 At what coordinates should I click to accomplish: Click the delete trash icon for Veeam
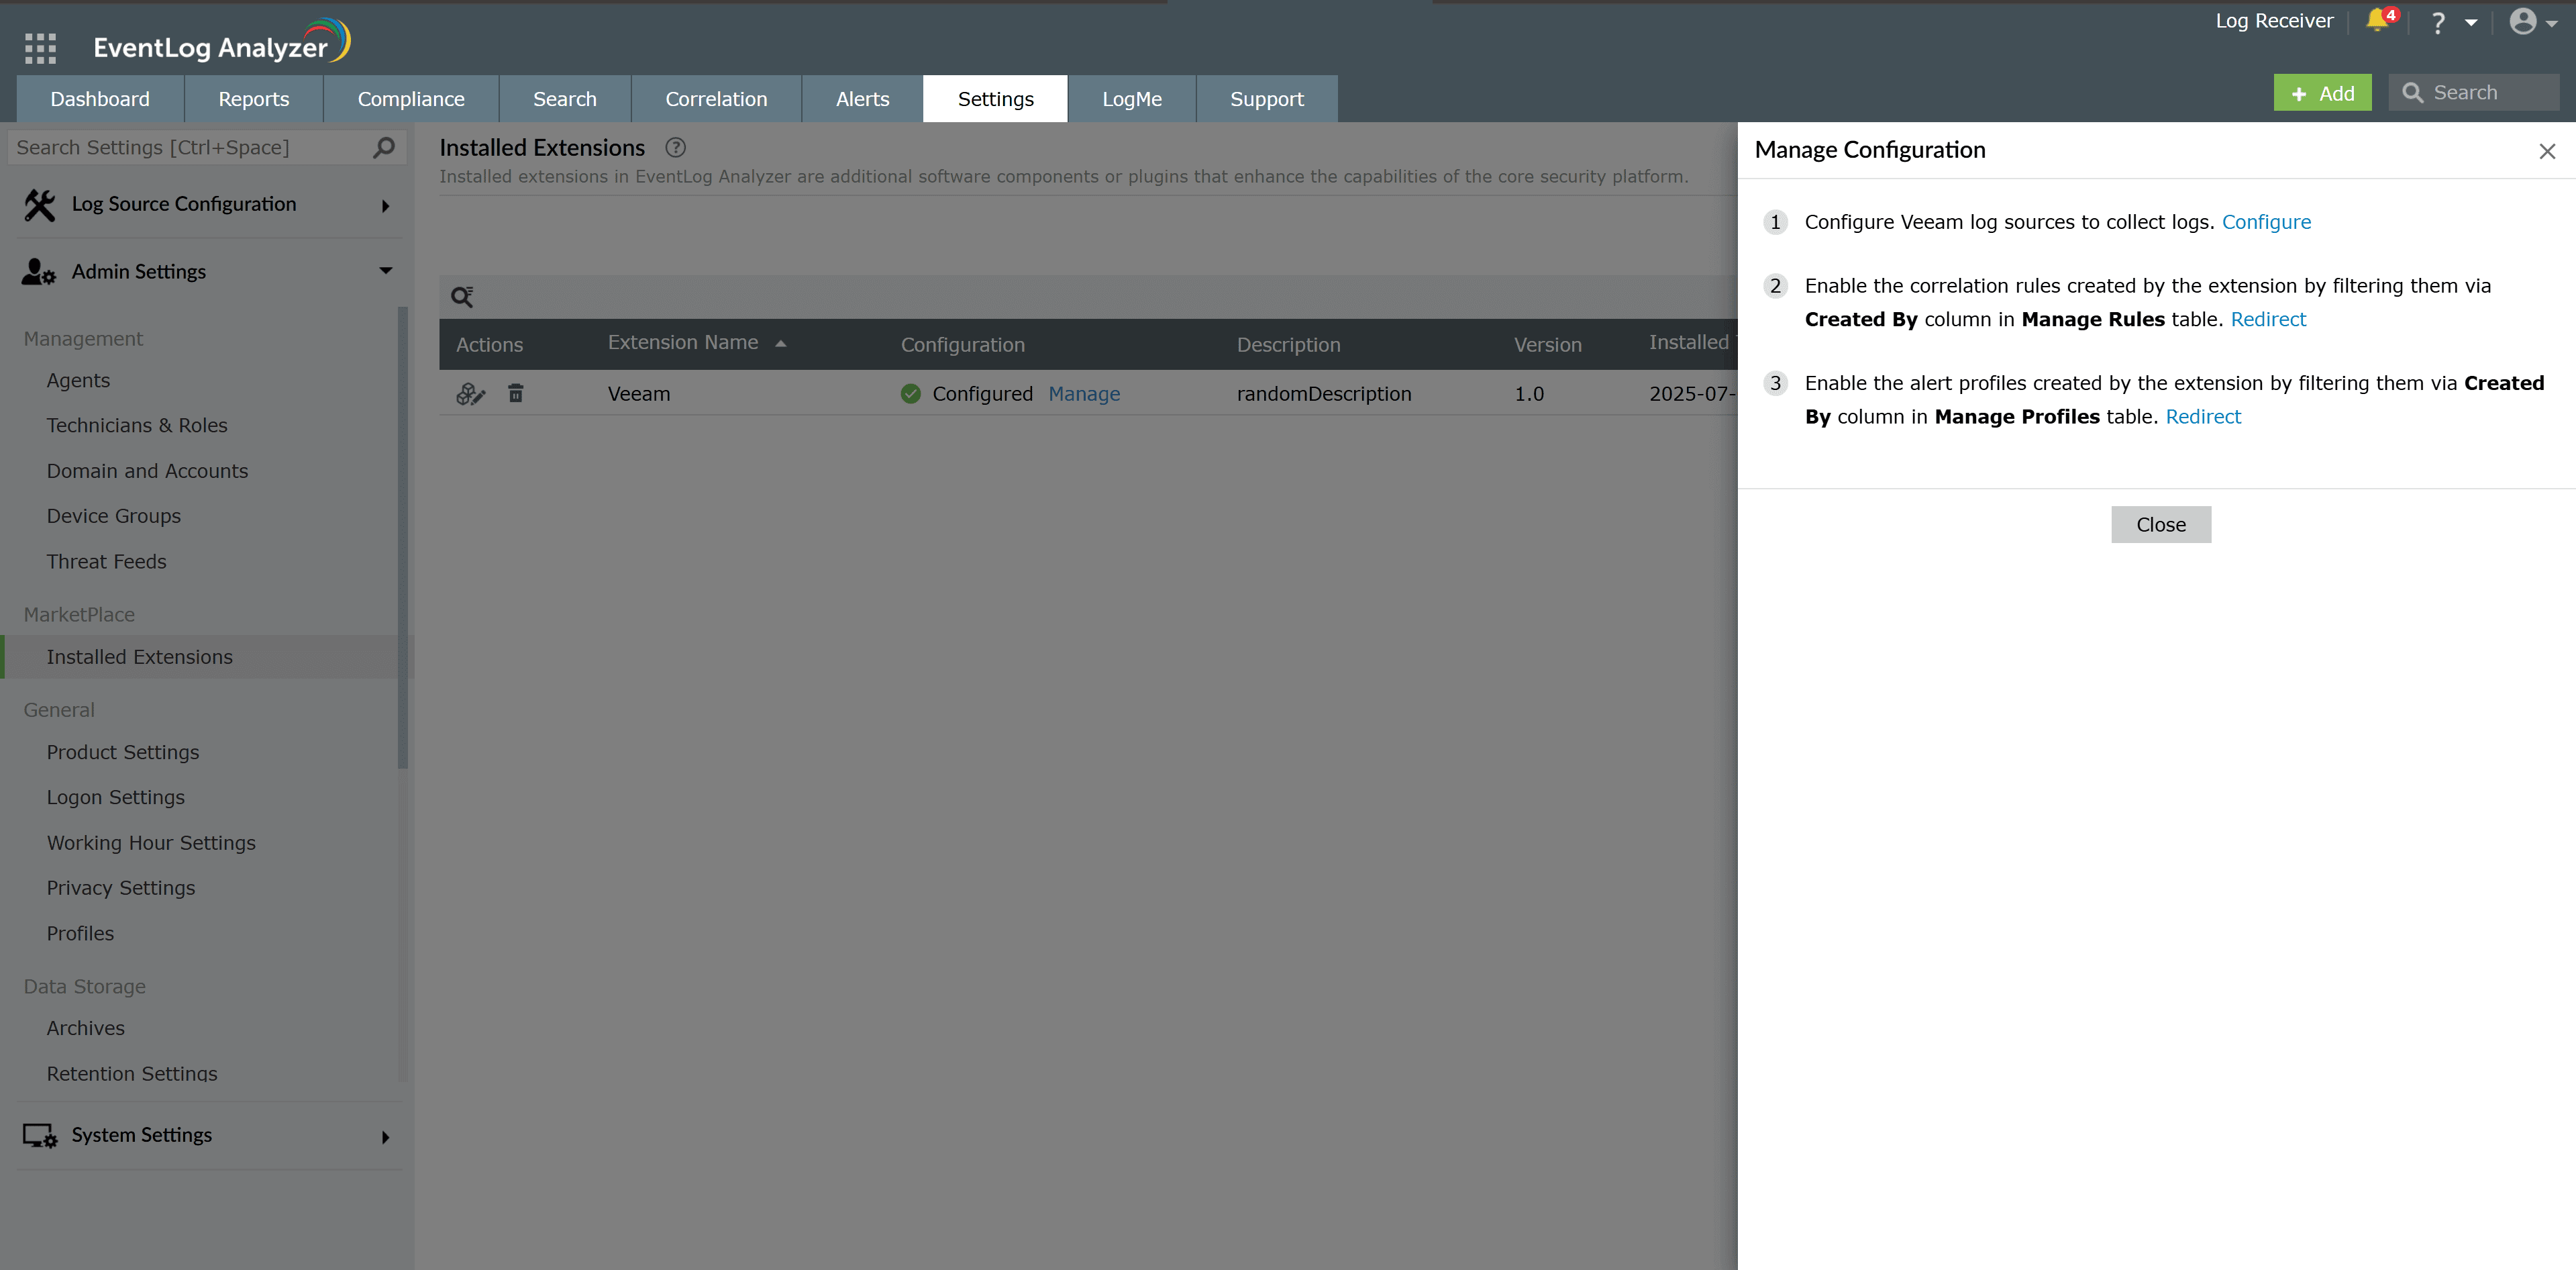point(515,393)
